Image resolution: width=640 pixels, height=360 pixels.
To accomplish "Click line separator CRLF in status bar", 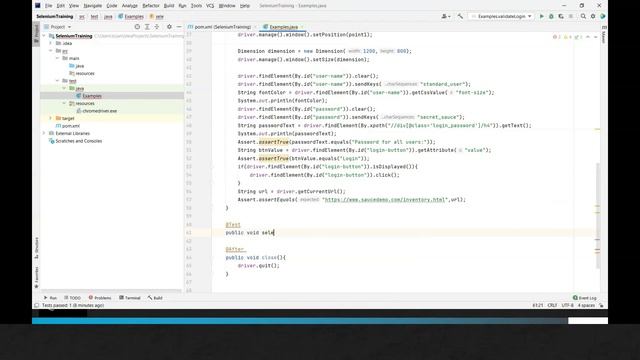I will point(552,305).
